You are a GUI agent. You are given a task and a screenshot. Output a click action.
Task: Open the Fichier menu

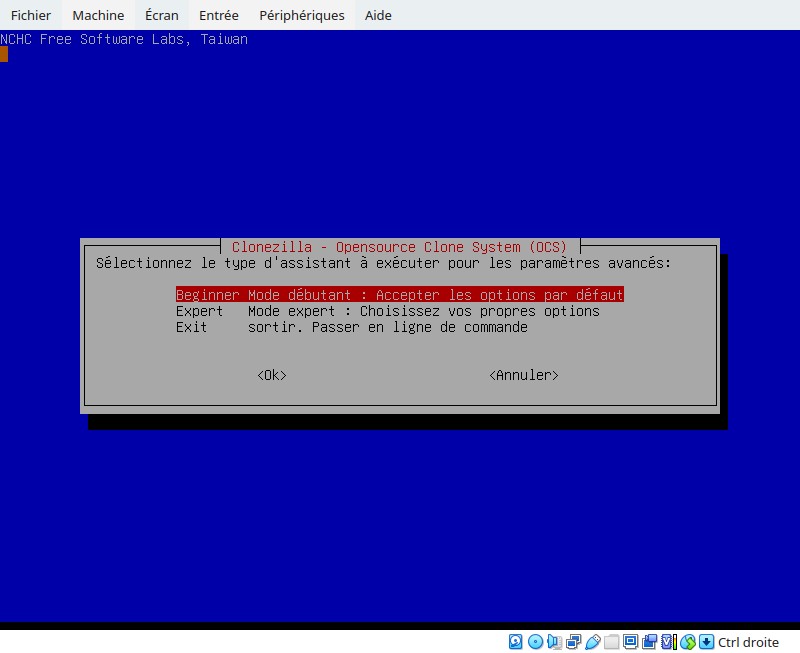pos(31,15)
